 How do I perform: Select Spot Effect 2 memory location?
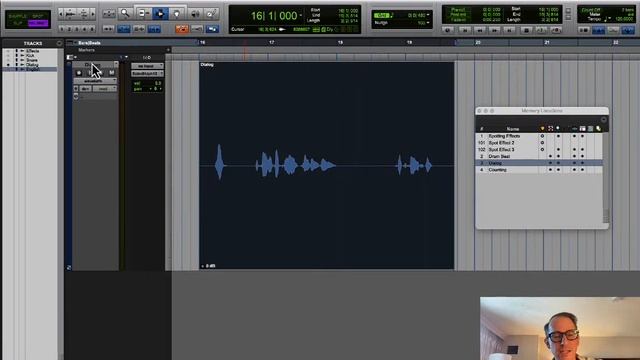coord(501,143)
